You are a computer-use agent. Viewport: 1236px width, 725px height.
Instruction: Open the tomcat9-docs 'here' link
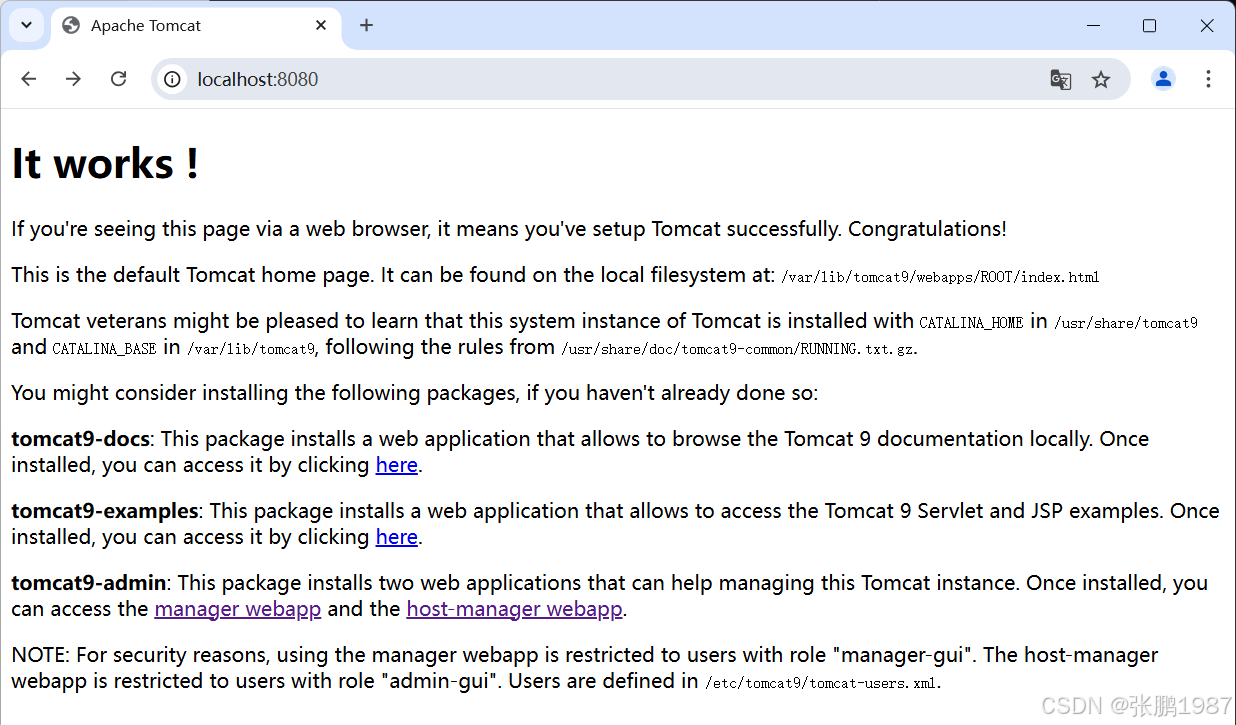point(396,465)
